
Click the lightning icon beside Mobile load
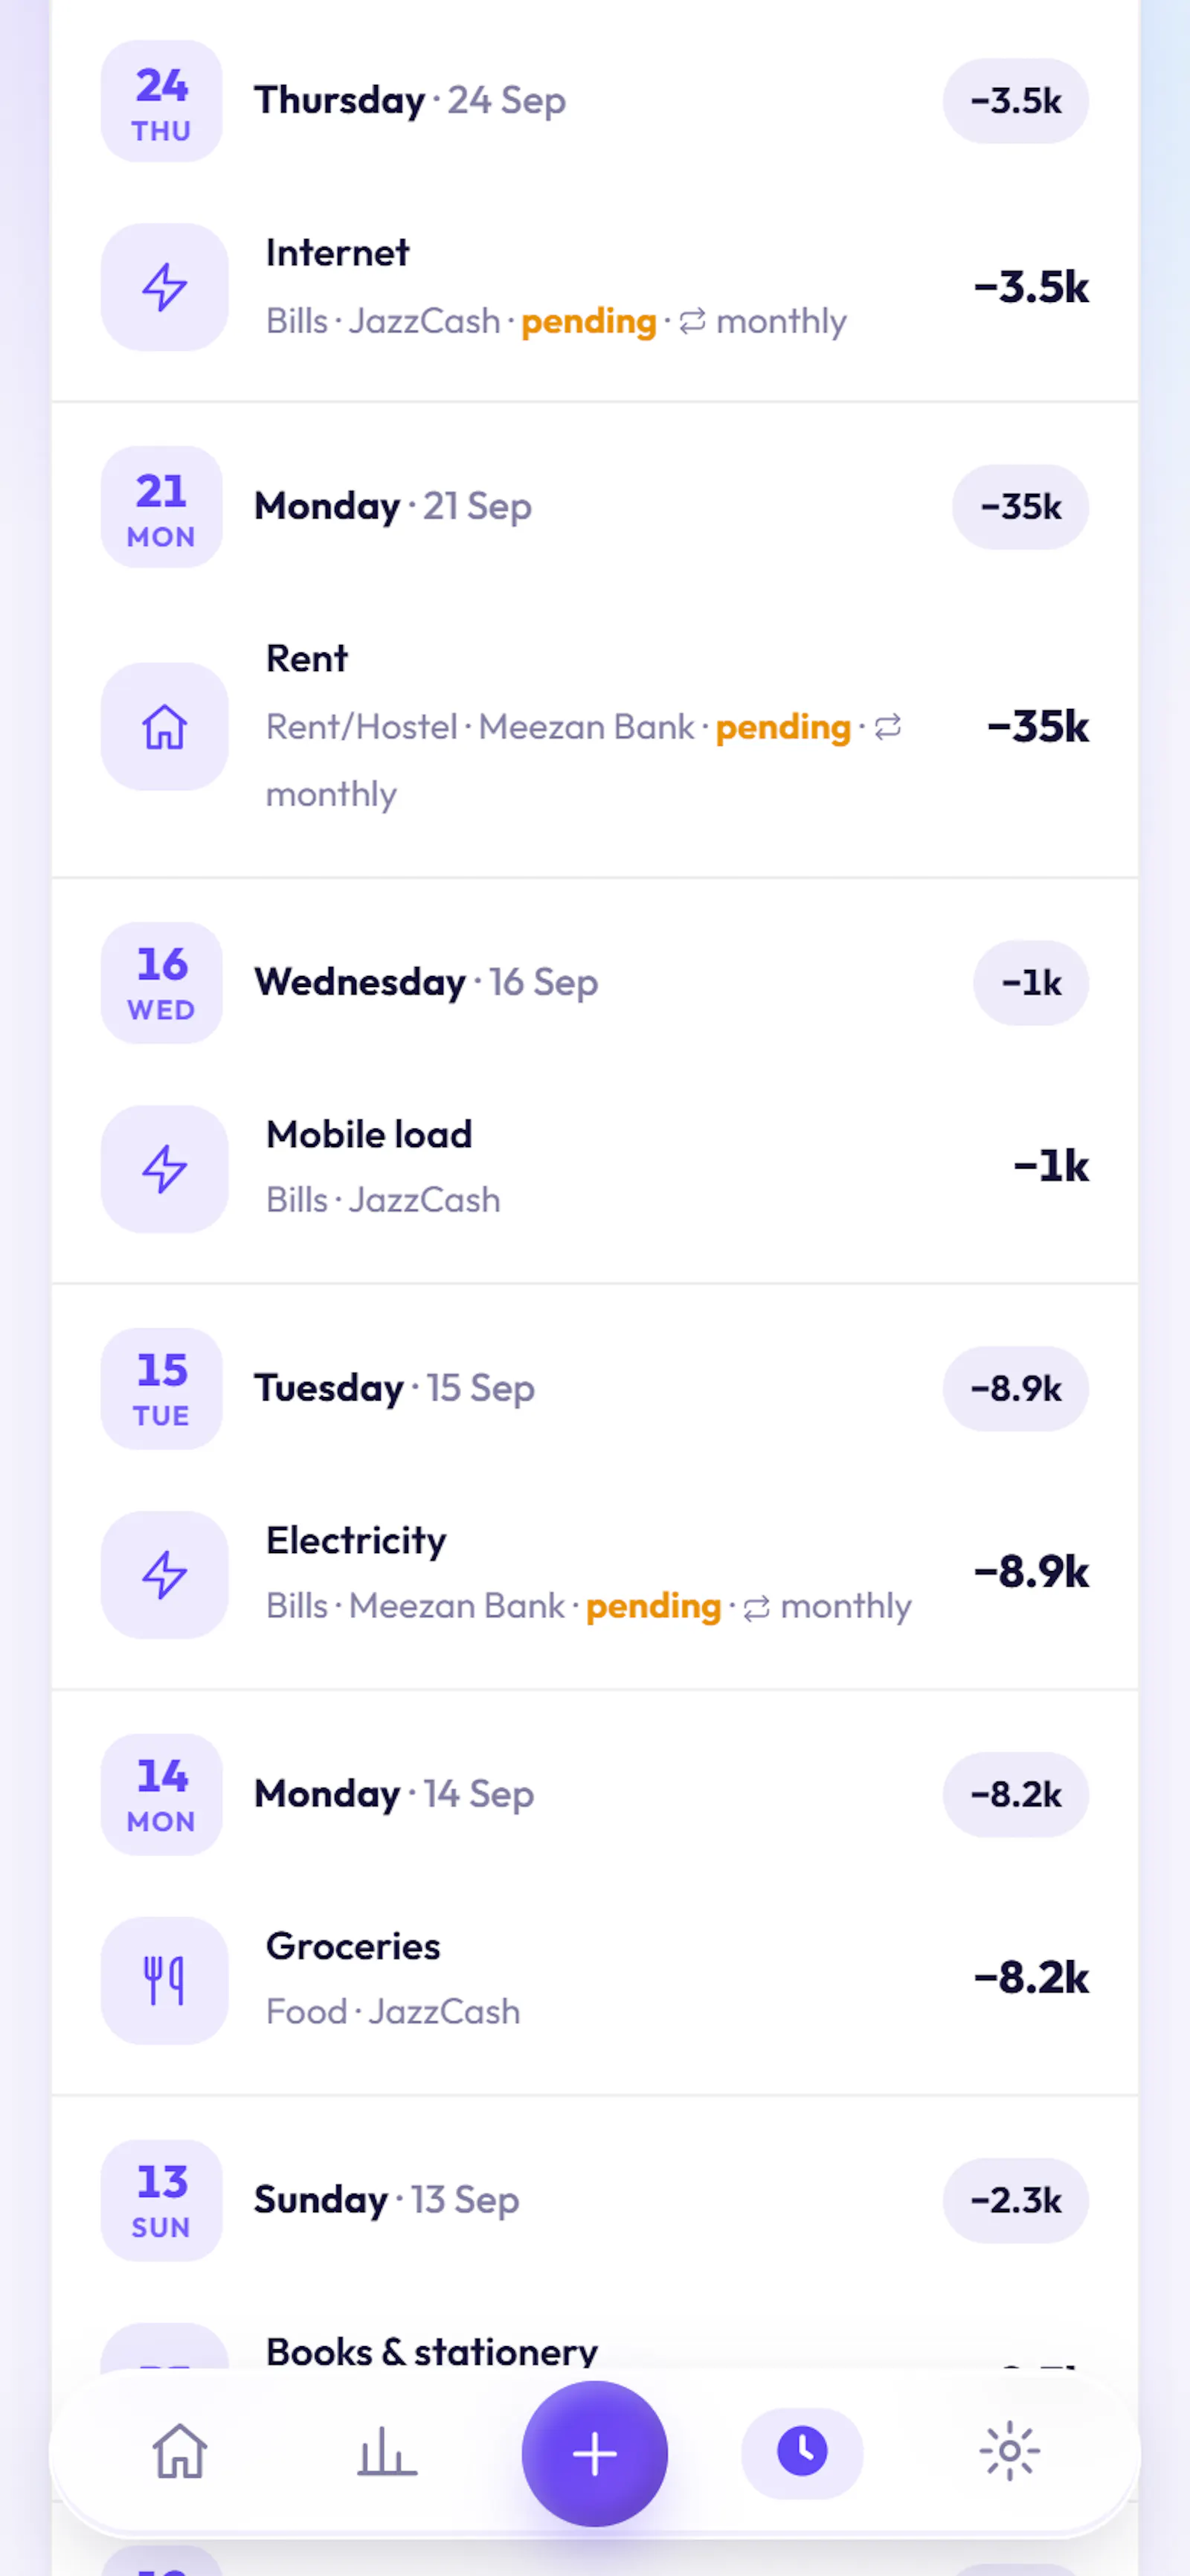(x=165, y=1169)
